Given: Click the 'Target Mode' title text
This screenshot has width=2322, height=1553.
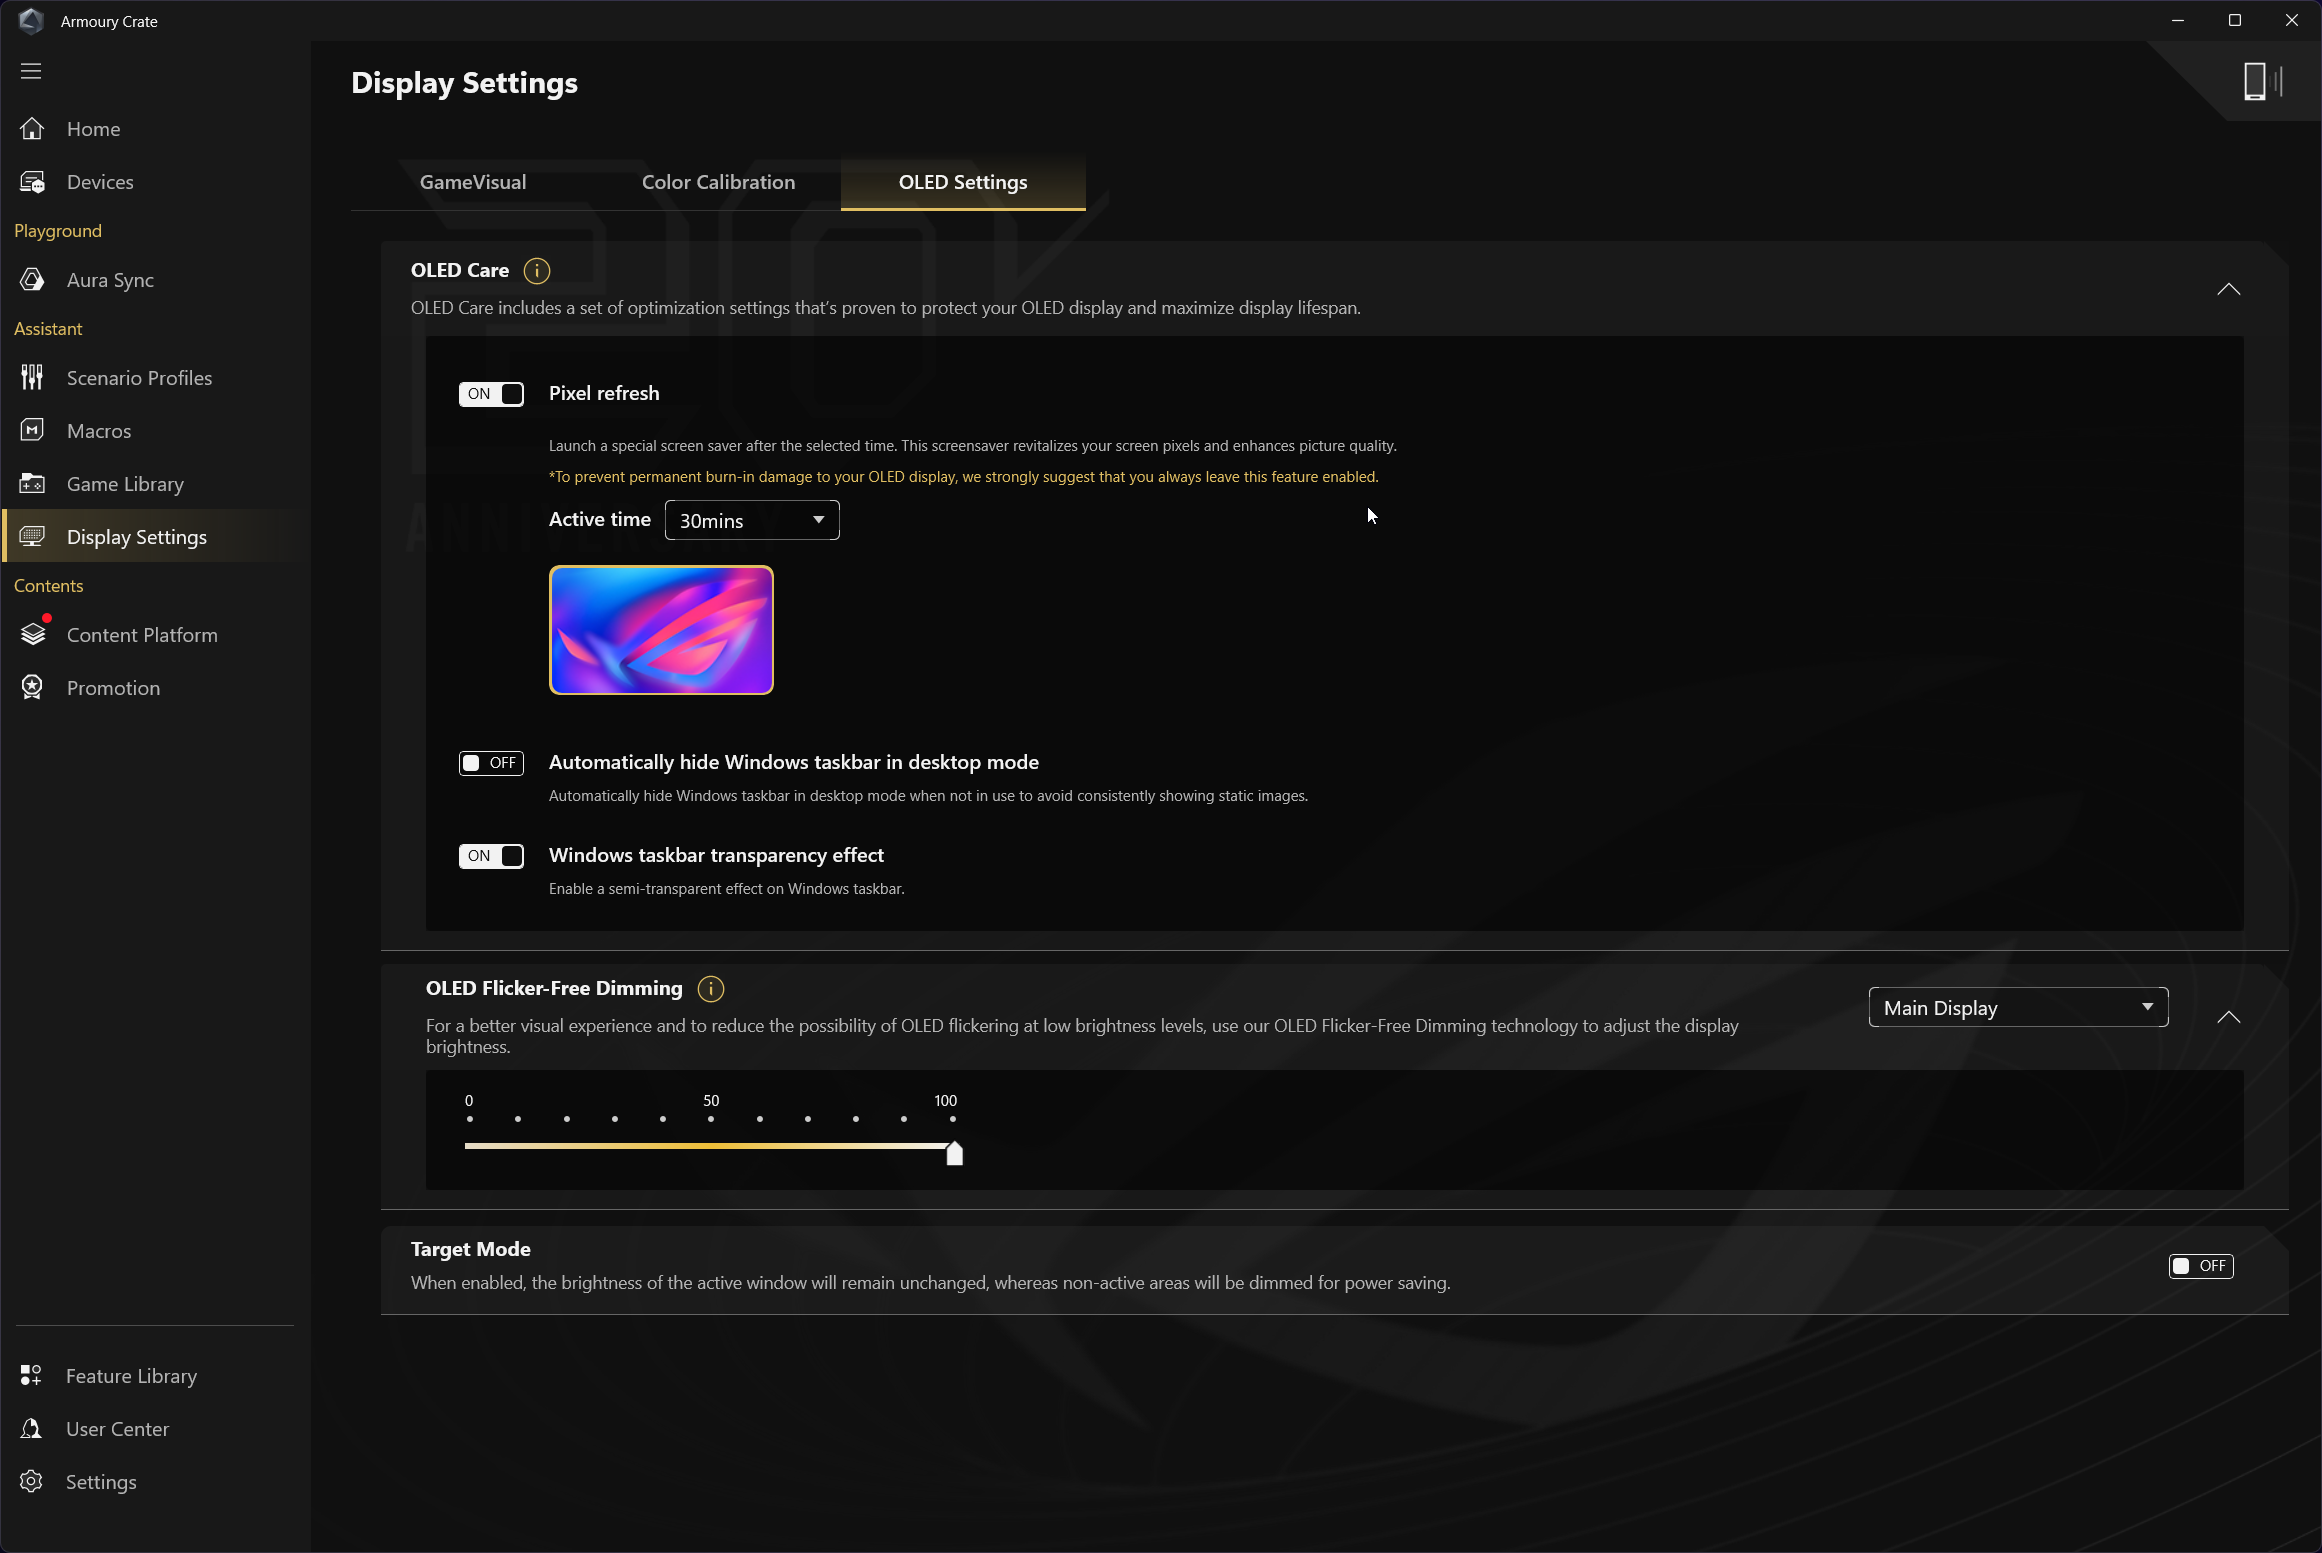Looking at the screenshot, I should click(x=471, y=1249).
